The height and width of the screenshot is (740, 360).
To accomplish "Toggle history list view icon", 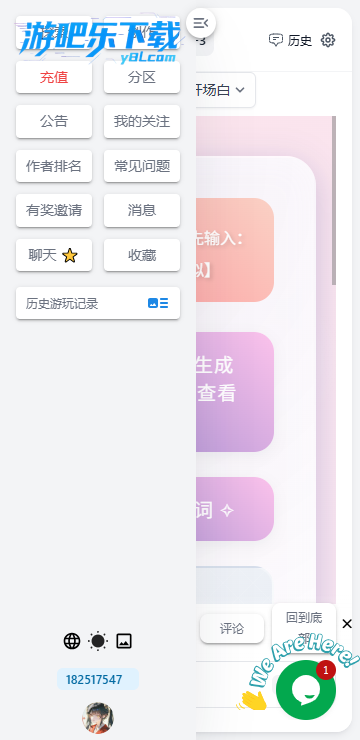I will point(158,303).
